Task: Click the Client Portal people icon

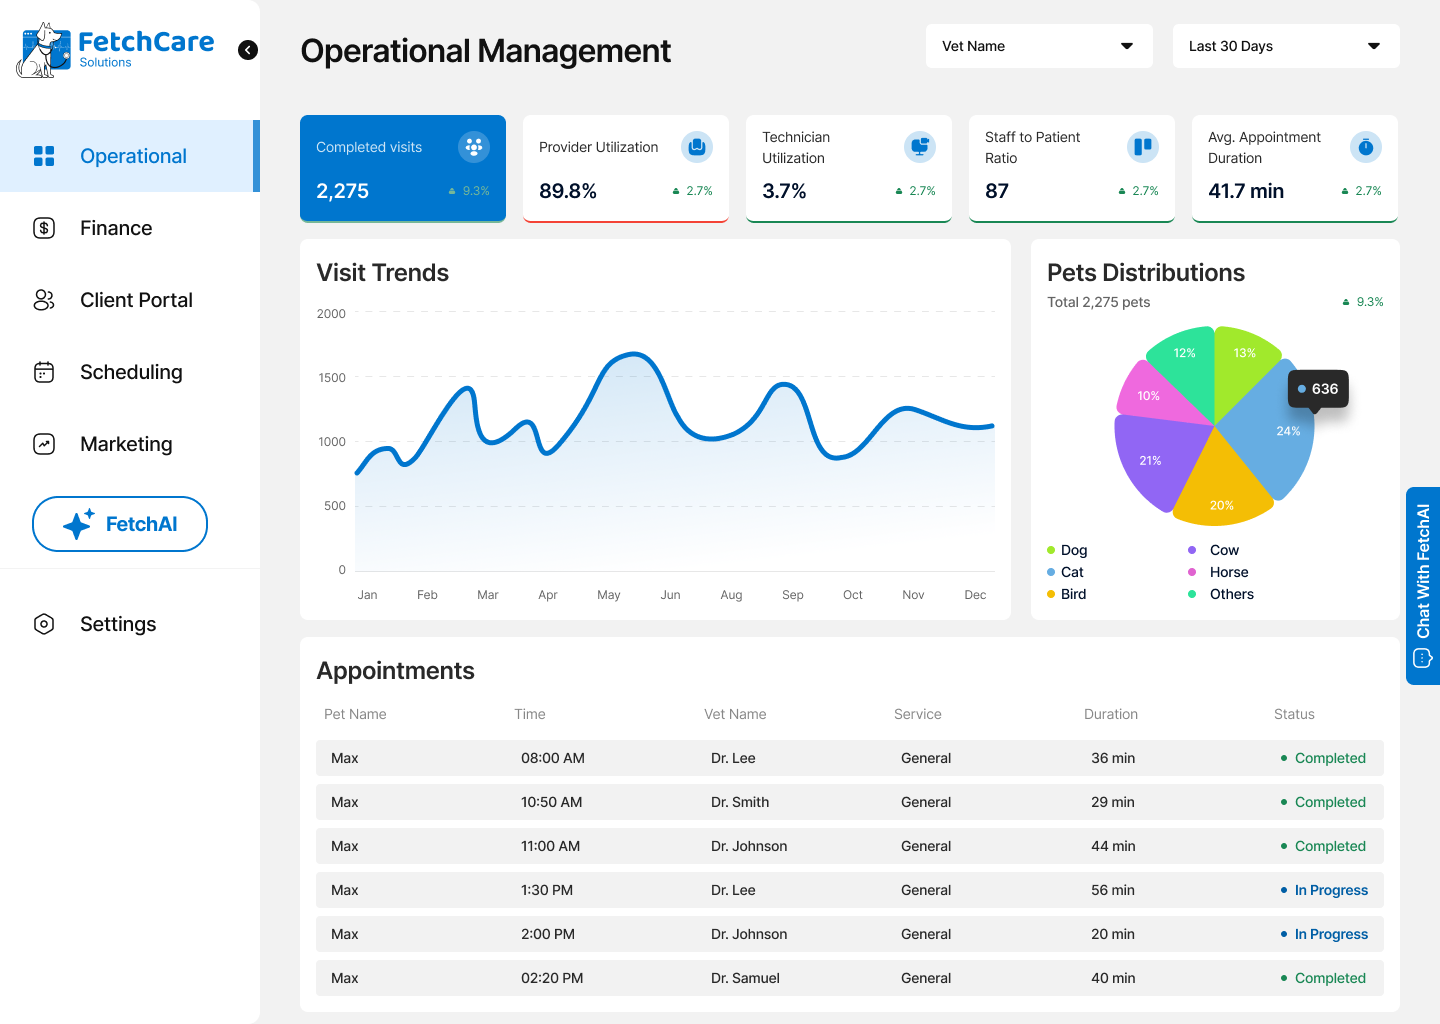Action: [44, 300]
